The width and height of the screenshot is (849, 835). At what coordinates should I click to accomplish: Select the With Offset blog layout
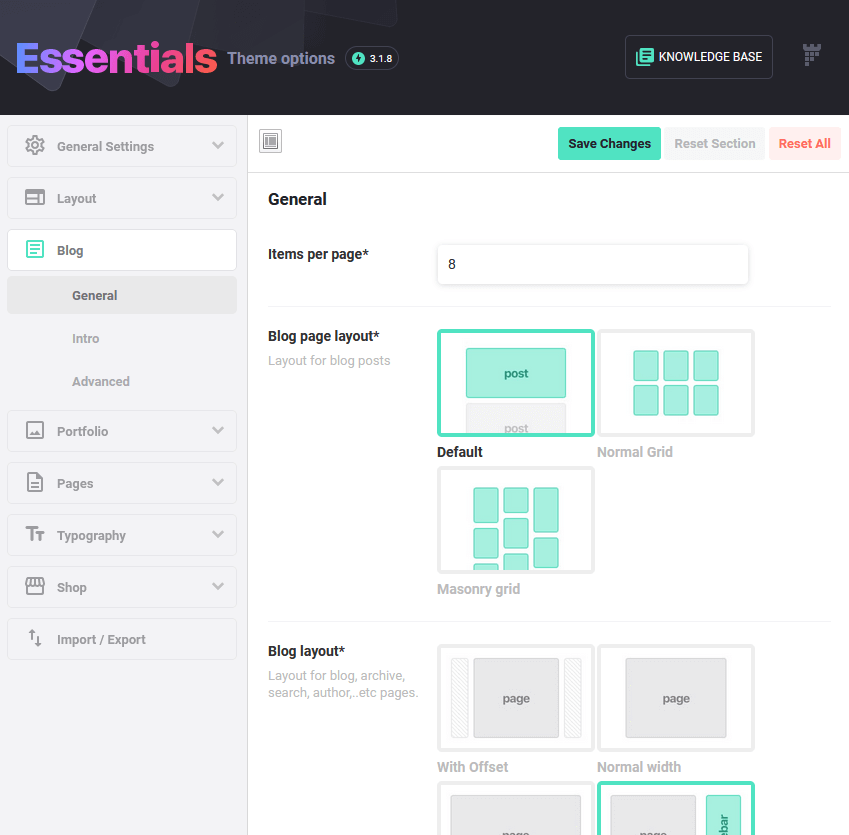515,698
